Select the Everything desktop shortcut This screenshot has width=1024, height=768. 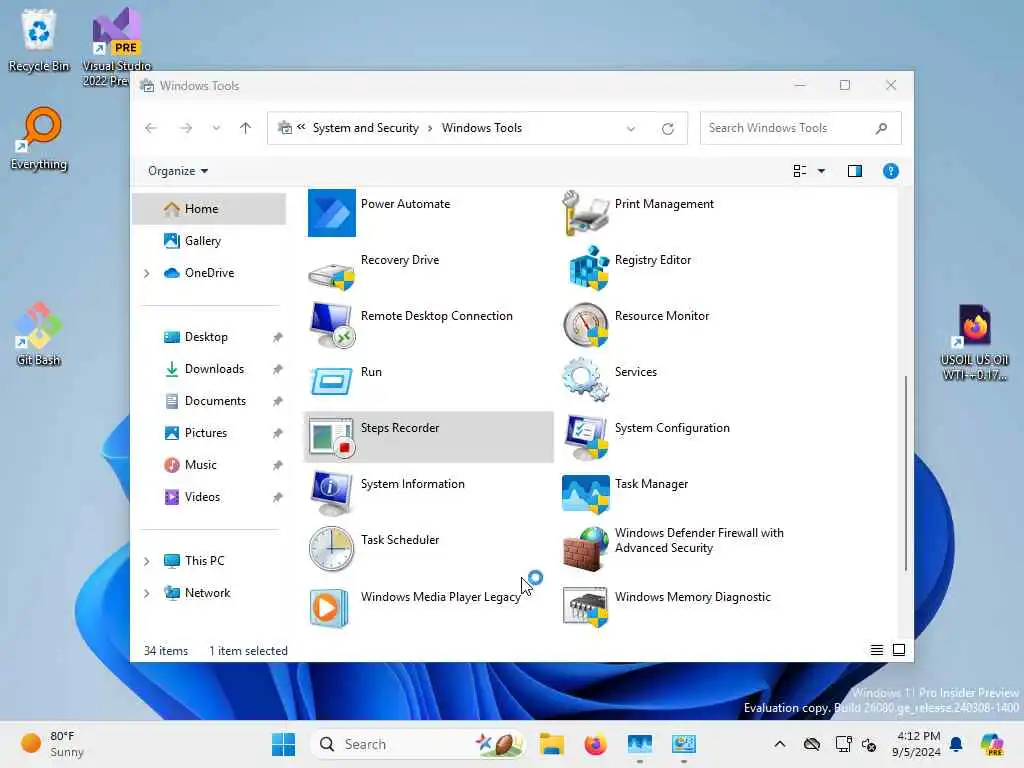39,139
